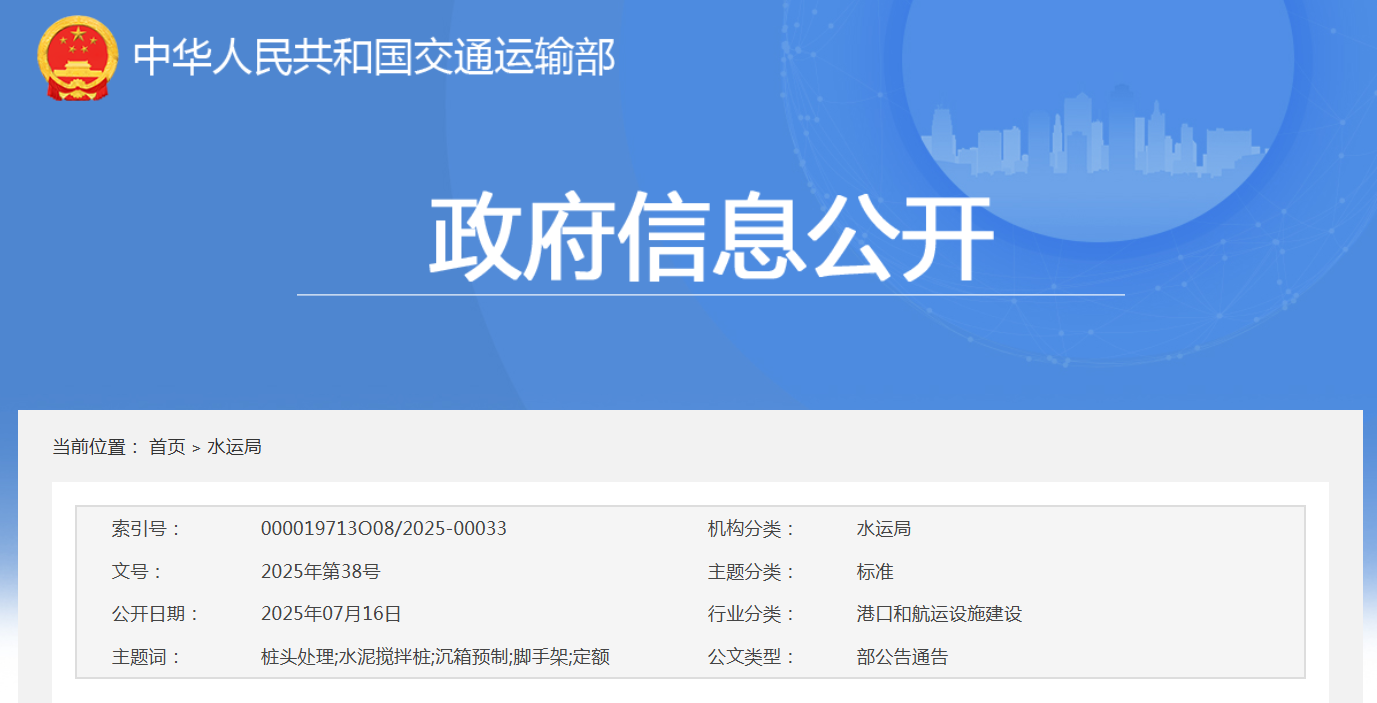Click the 政府信息公开 banner heading

[711, 239]
